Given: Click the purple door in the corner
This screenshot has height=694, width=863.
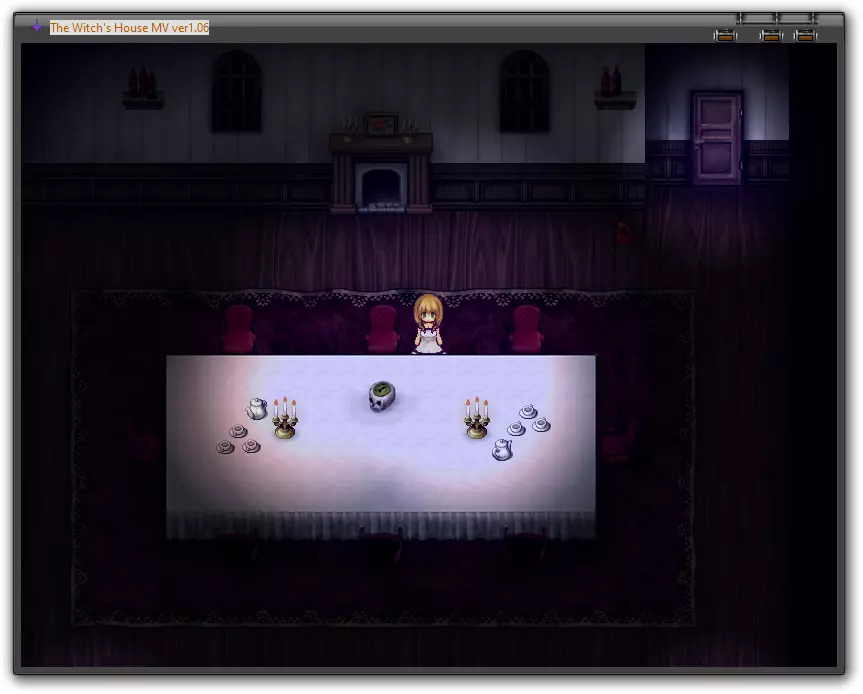Looking at the screenshot, I should (x=717, y=138).
